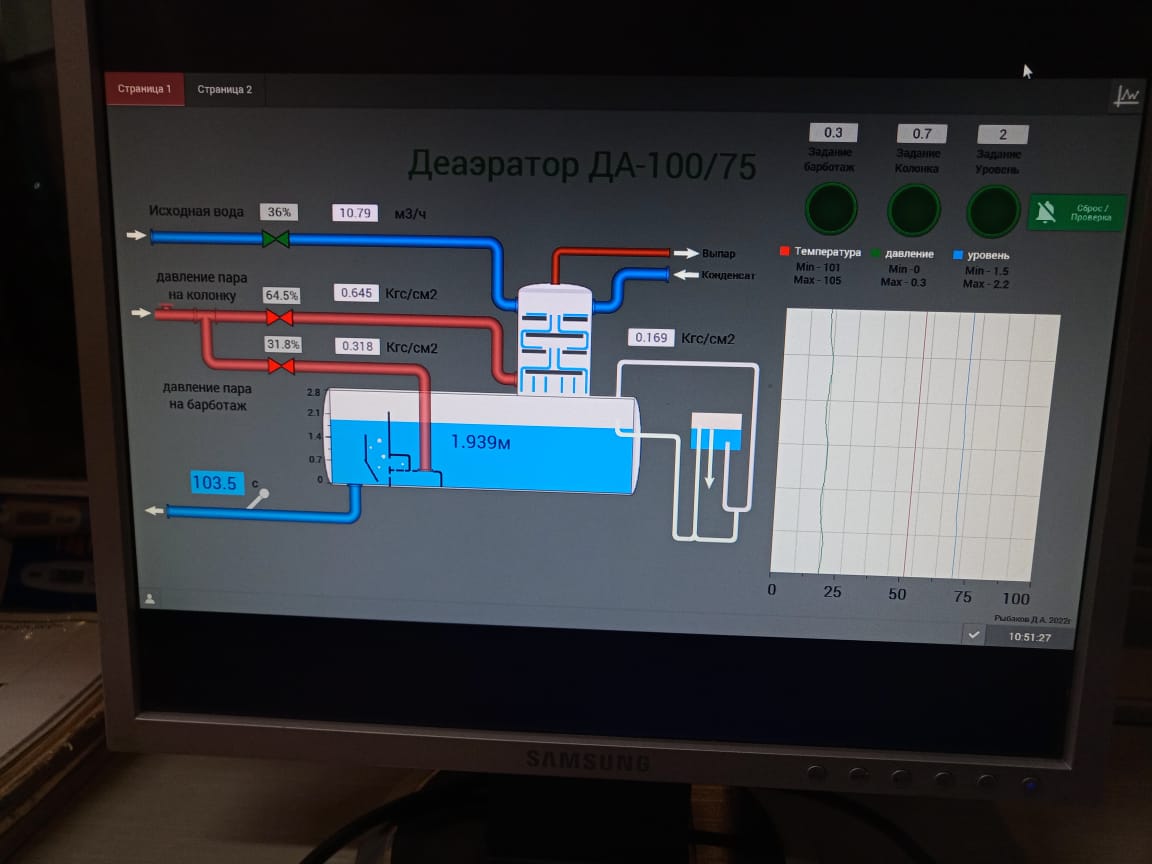Image resolution: width=1152 pixels, height=864 pixels.
Task: Click the outlet arrow on bottom blue pipe
Action: pos(154,510)
